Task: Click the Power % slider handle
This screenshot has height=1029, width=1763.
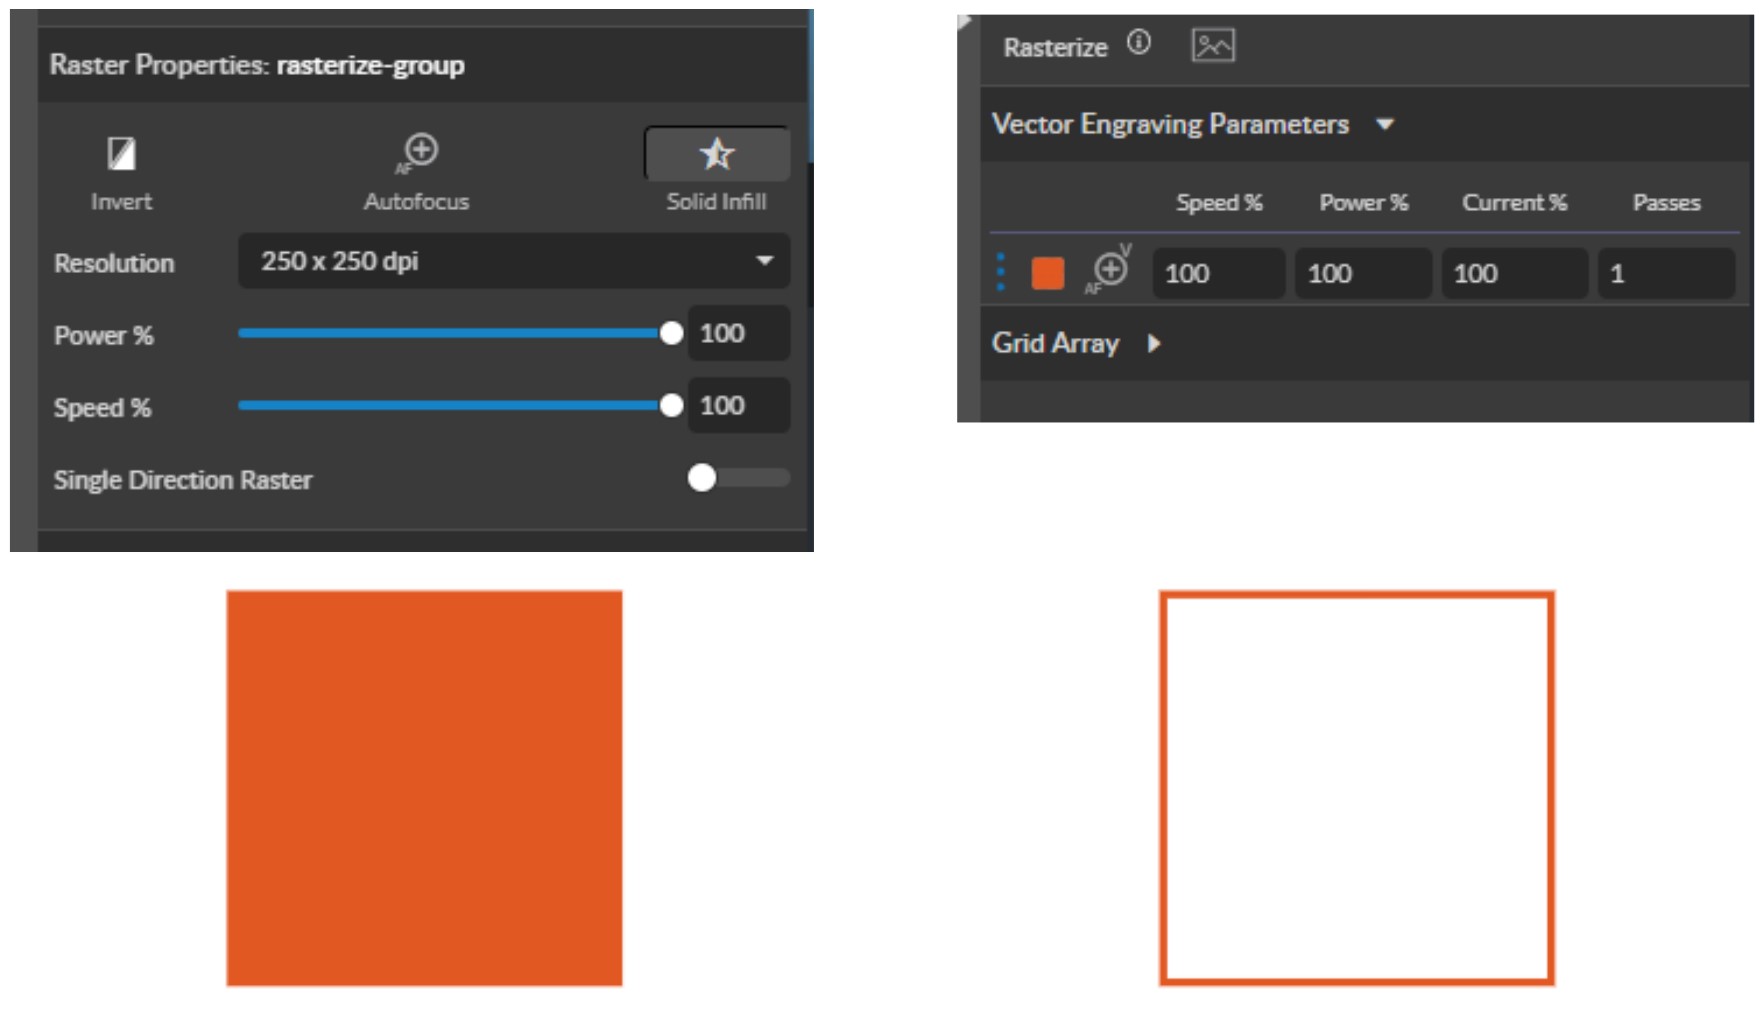Action: tap(671, 334)
